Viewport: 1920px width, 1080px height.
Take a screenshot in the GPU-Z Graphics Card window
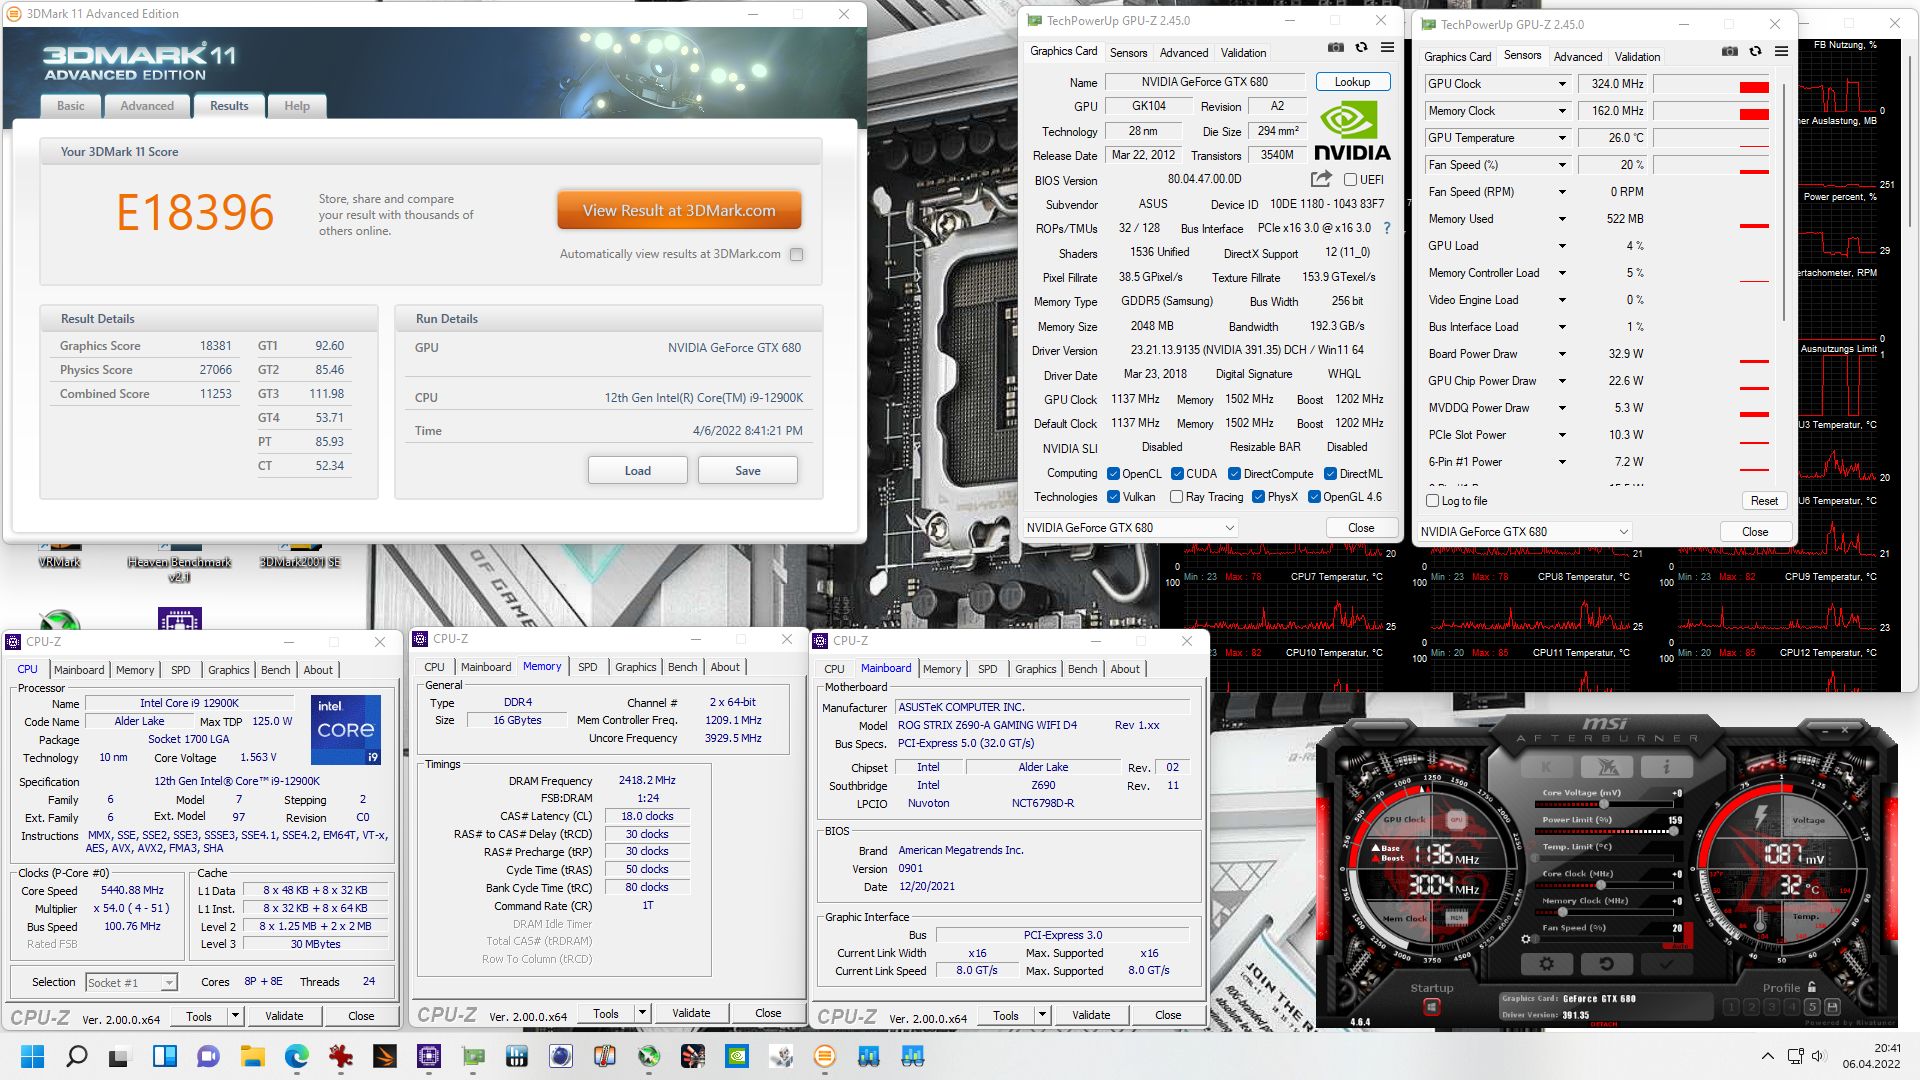[1336, 47]
